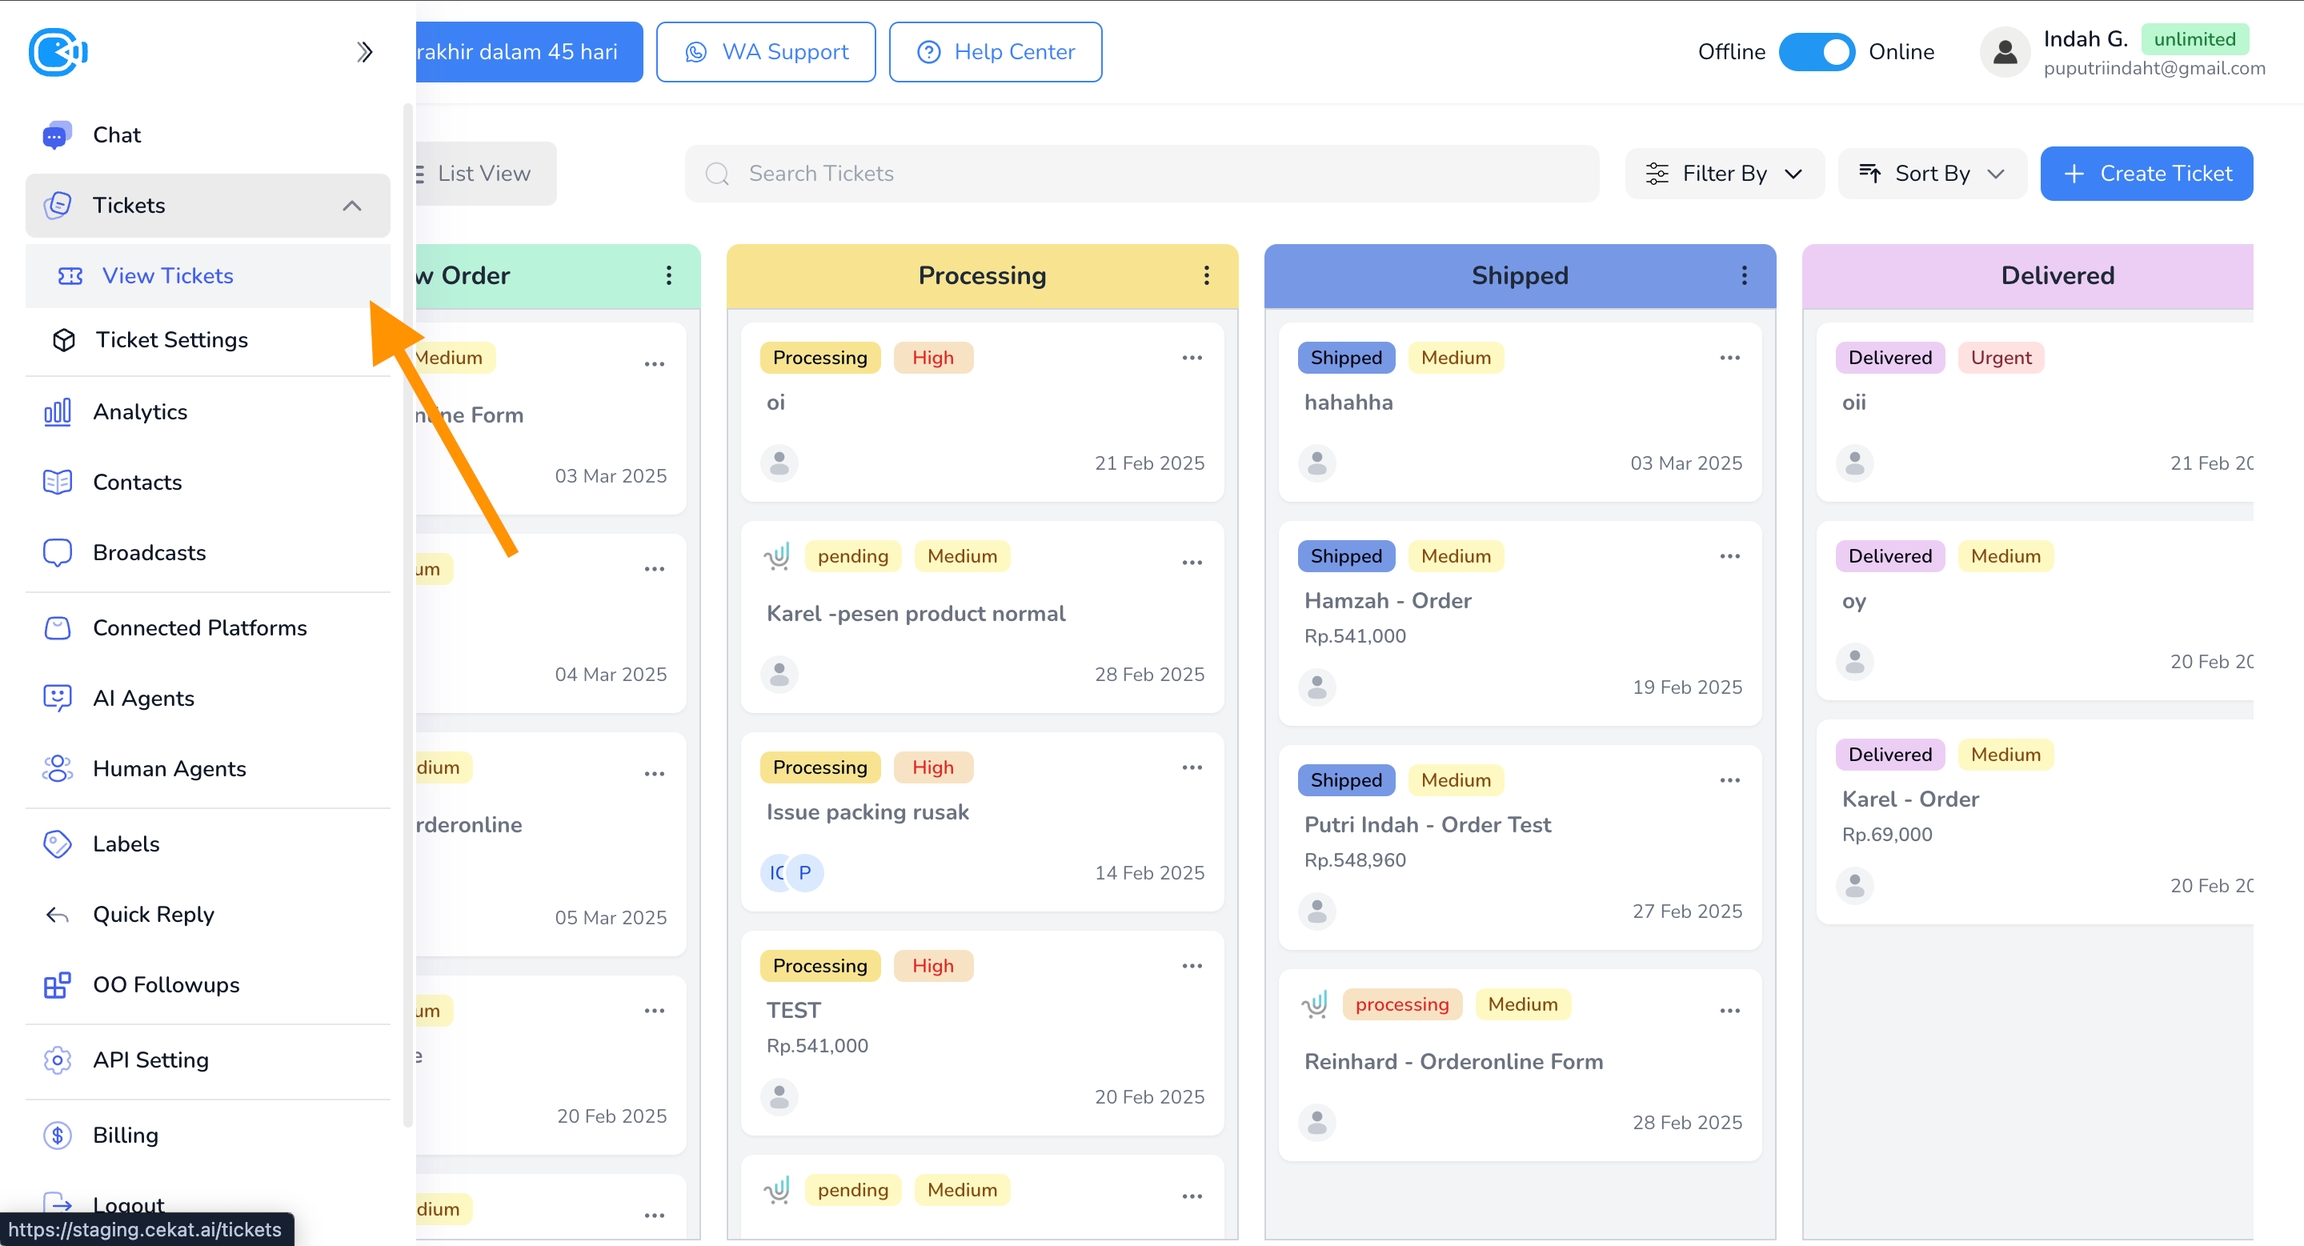Viewport: 2304px width, 1246px height.
Task: Open the Filter By dropdown
Action: (1724, 174)
